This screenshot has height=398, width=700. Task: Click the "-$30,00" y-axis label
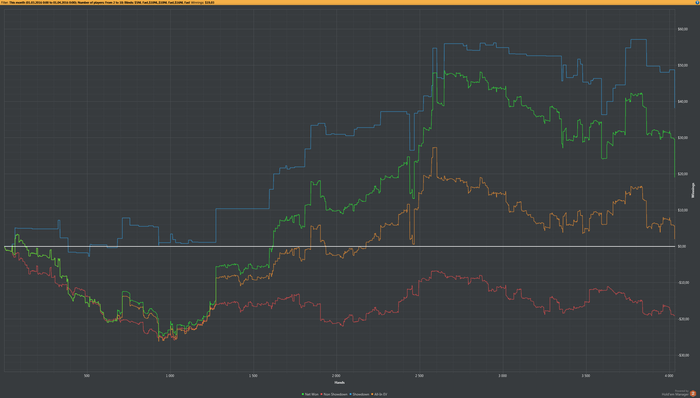[683, 355]
